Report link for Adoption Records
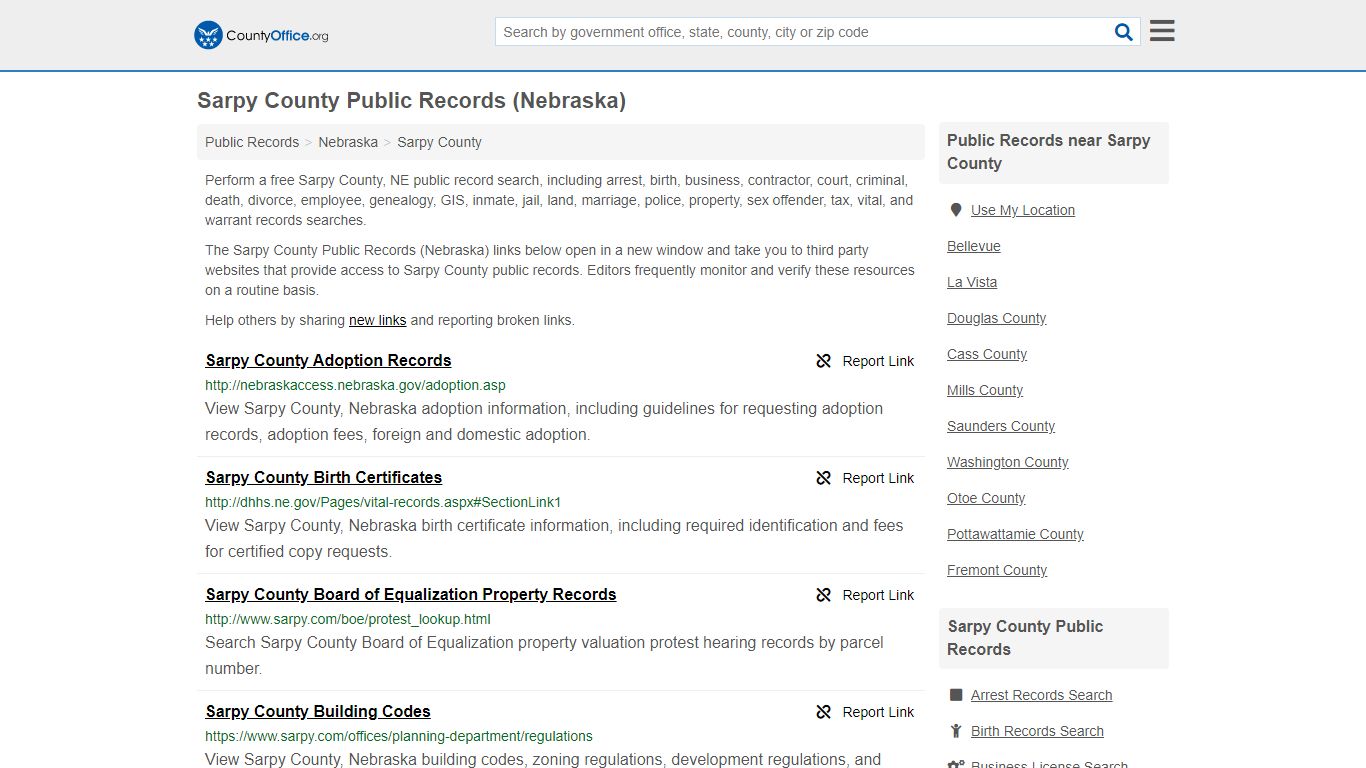Screen dimensions: 1366x768 coord(878,361)
